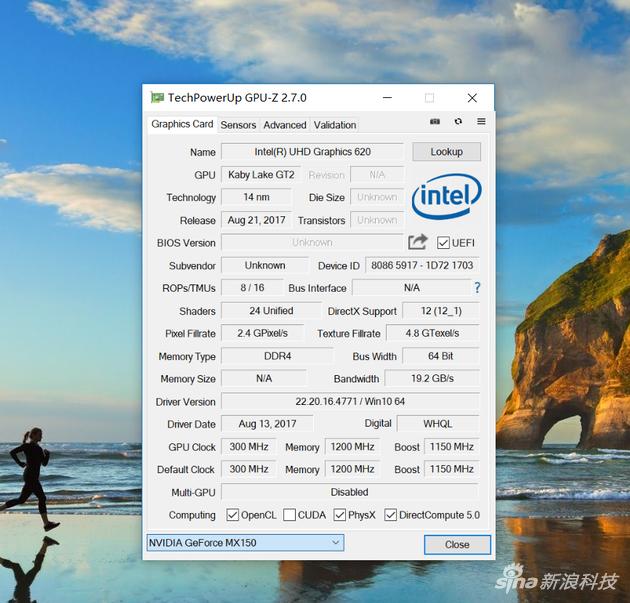
Task: Click the GPU Clock row Boost 1150 MHz
Action: tap(452, 447)
